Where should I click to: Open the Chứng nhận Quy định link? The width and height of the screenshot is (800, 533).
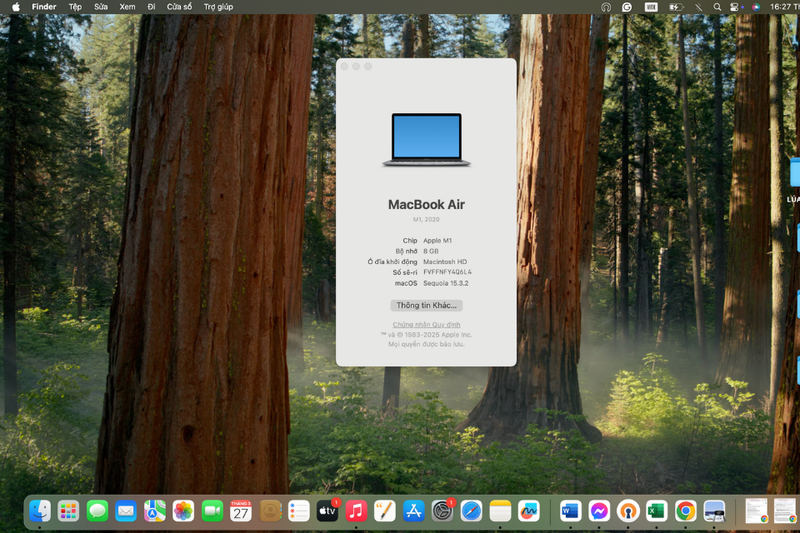click(427, 324)
